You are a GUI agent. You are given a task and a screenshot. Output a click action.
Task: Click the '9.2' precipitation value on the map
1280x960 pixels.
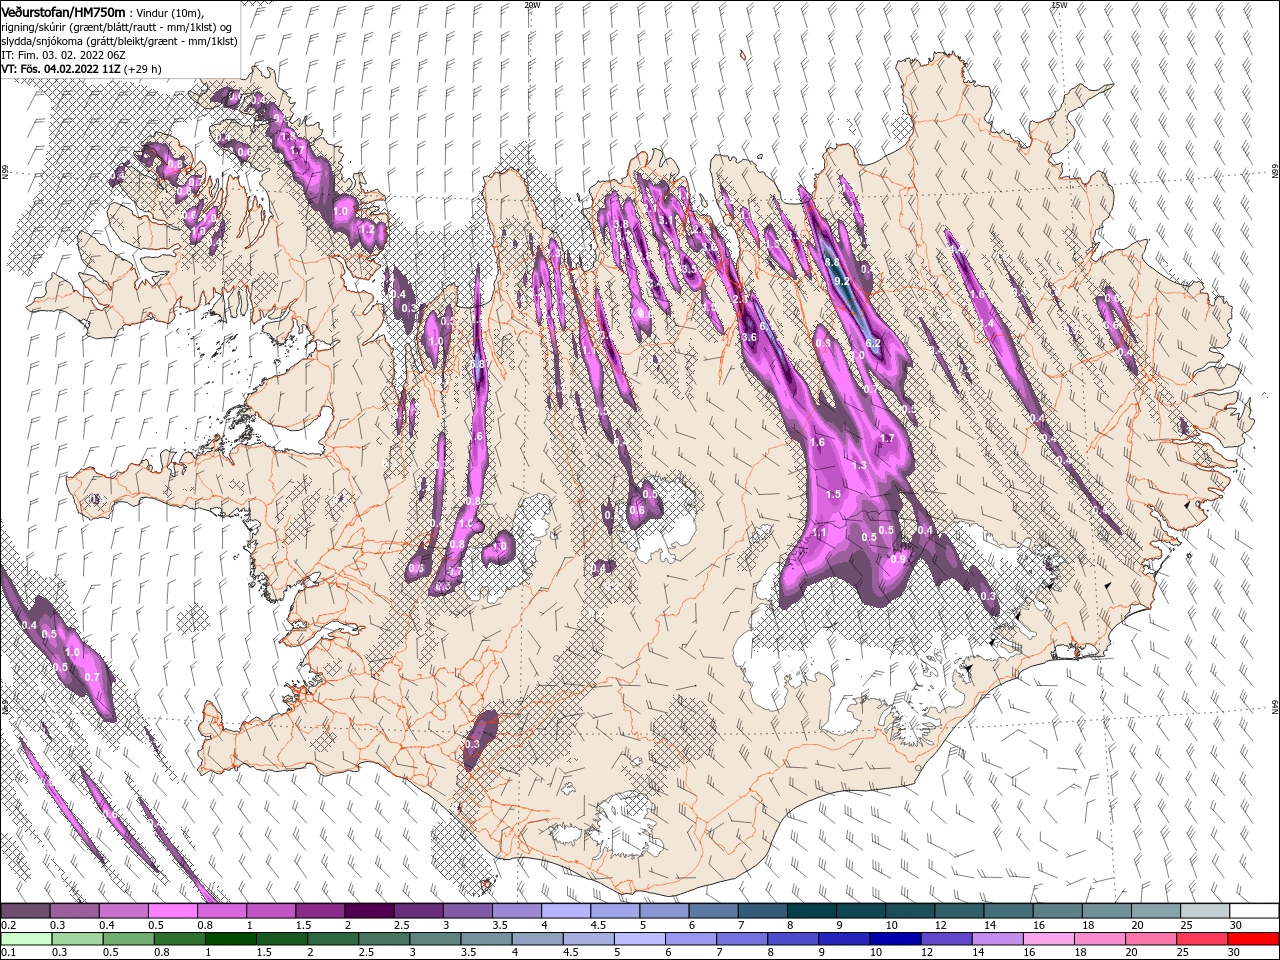pos(841,282)
